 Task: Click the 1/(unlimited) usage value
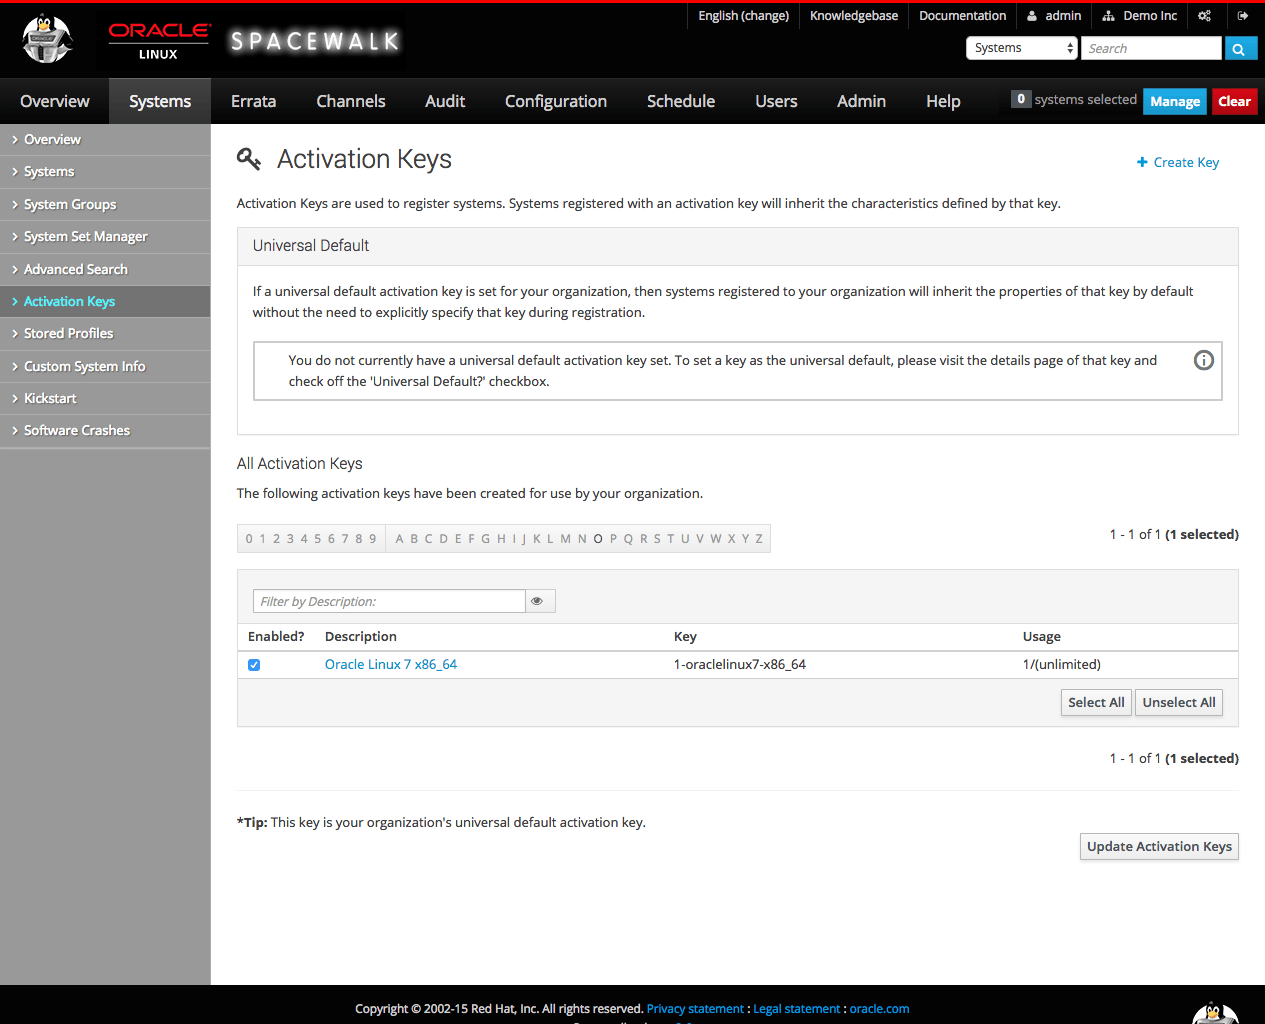click(1062, 664)
